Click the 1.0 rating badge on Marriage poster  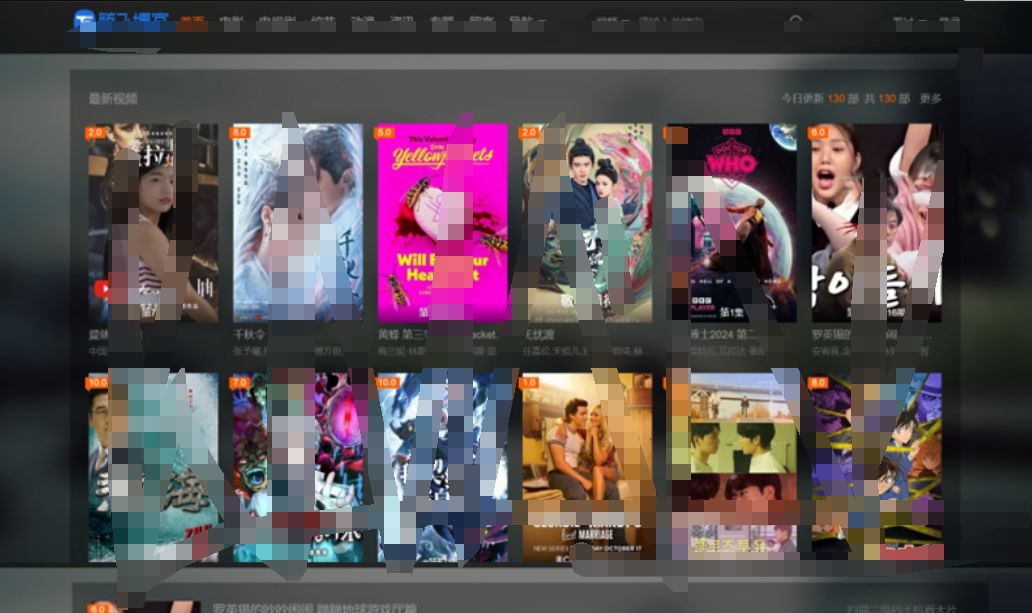click(x=530, y=382)
